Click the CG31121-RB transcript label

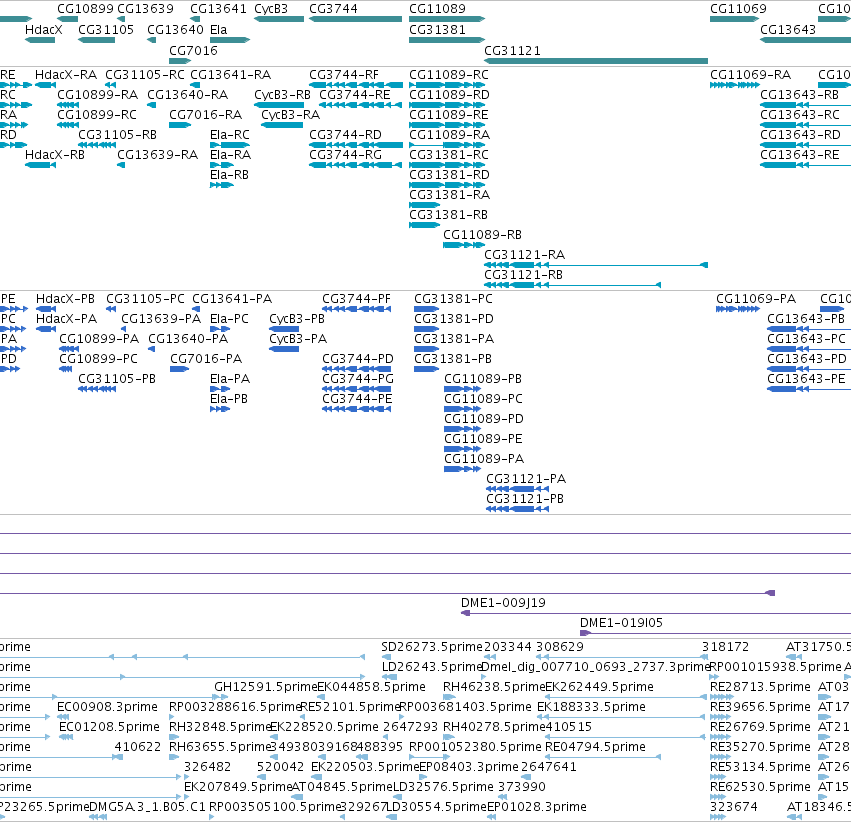(x=523, y=275)
